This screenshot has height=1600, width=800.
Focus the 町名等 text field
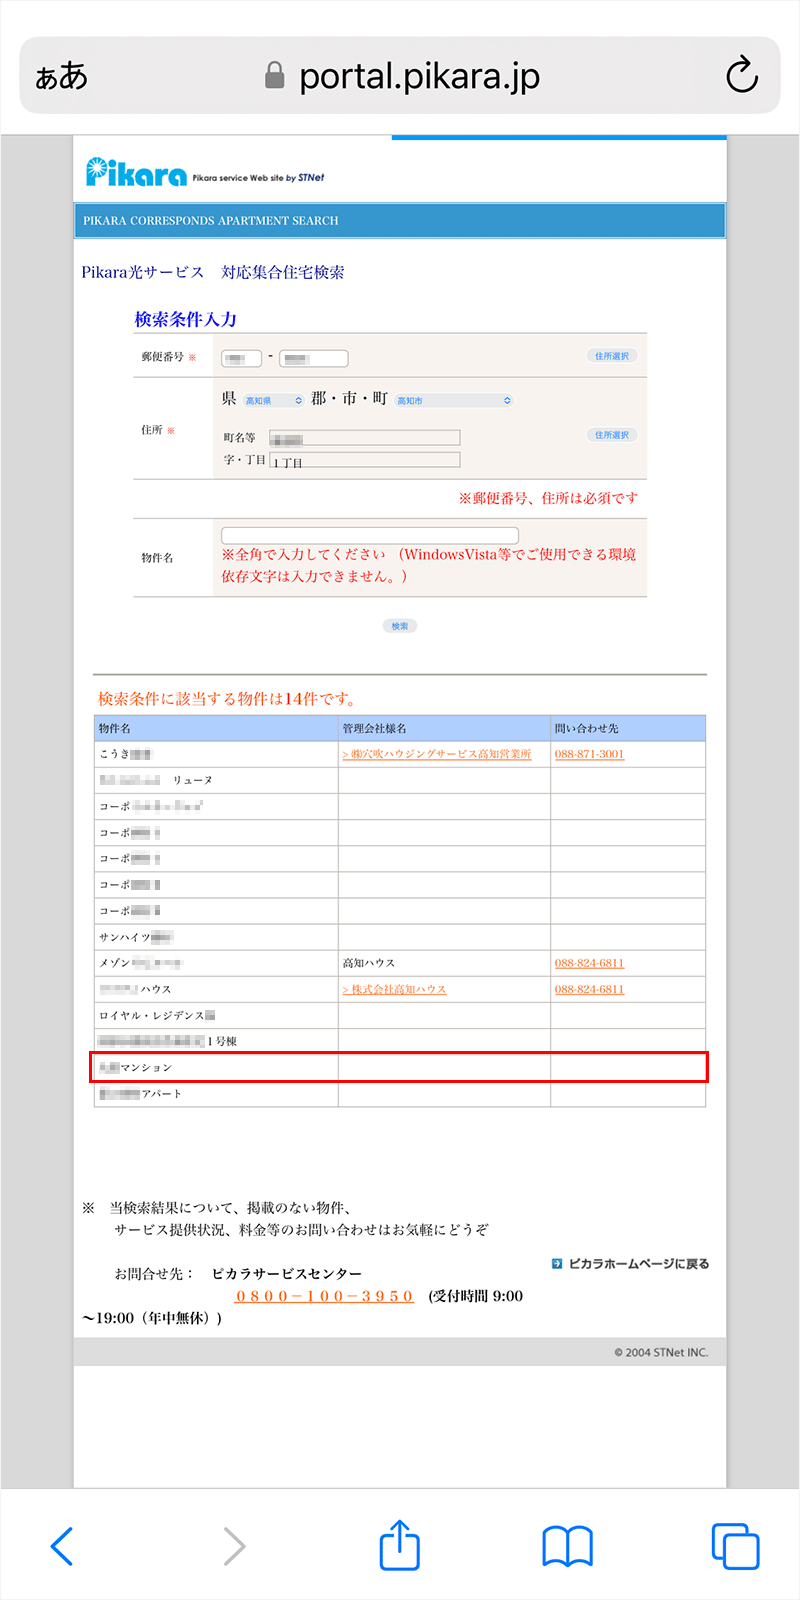(365, 438)
